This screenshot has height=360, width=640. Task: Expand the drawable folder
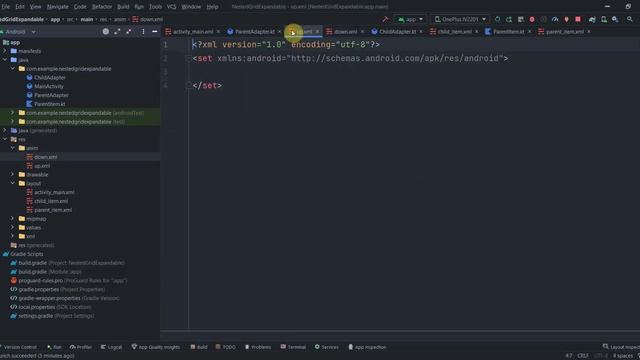tap(13, 174)
